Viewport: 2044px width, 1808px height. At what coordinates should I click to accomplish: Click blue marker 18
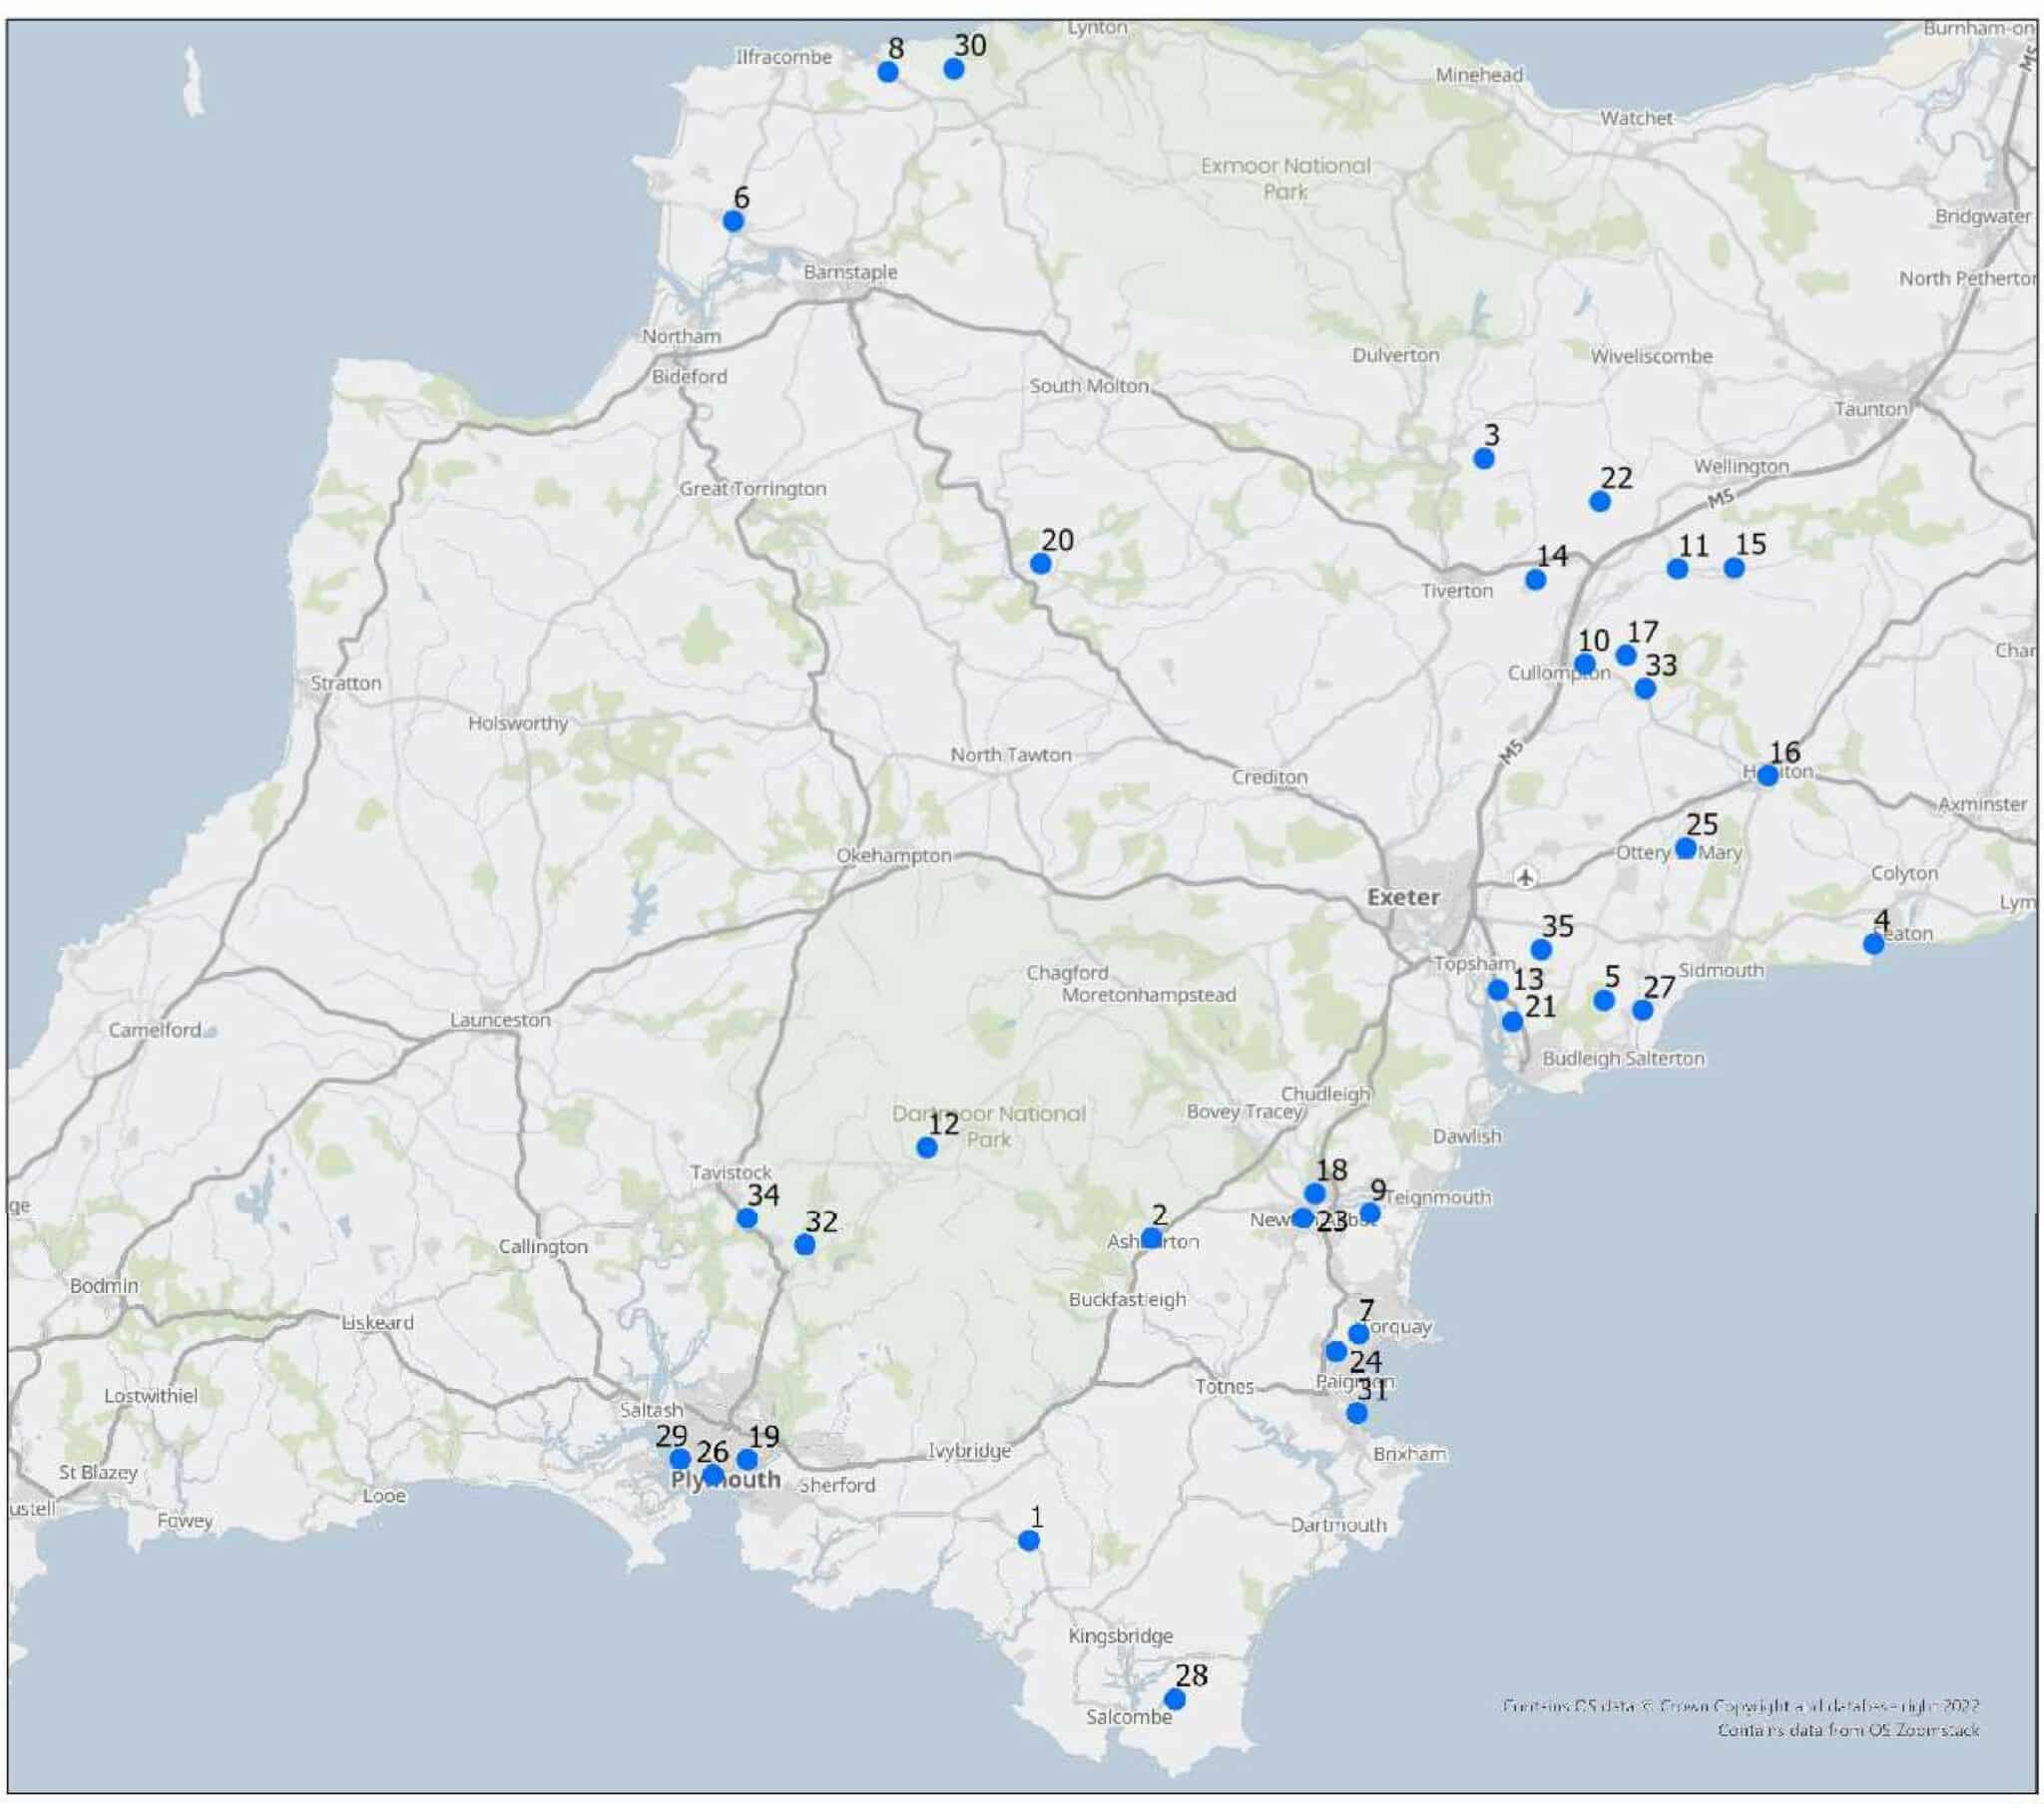[x=1315, y=1194]
